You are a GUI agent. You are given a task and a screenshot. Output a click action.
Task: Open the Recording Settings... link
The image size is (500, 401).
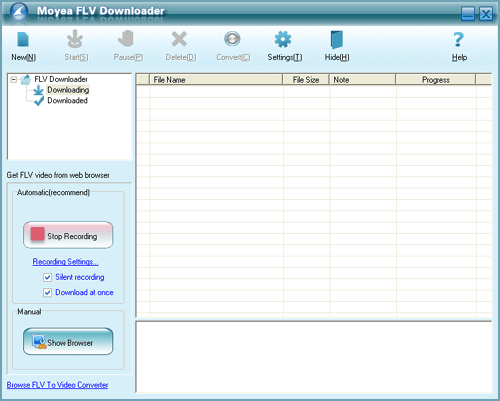coord(65,262)
